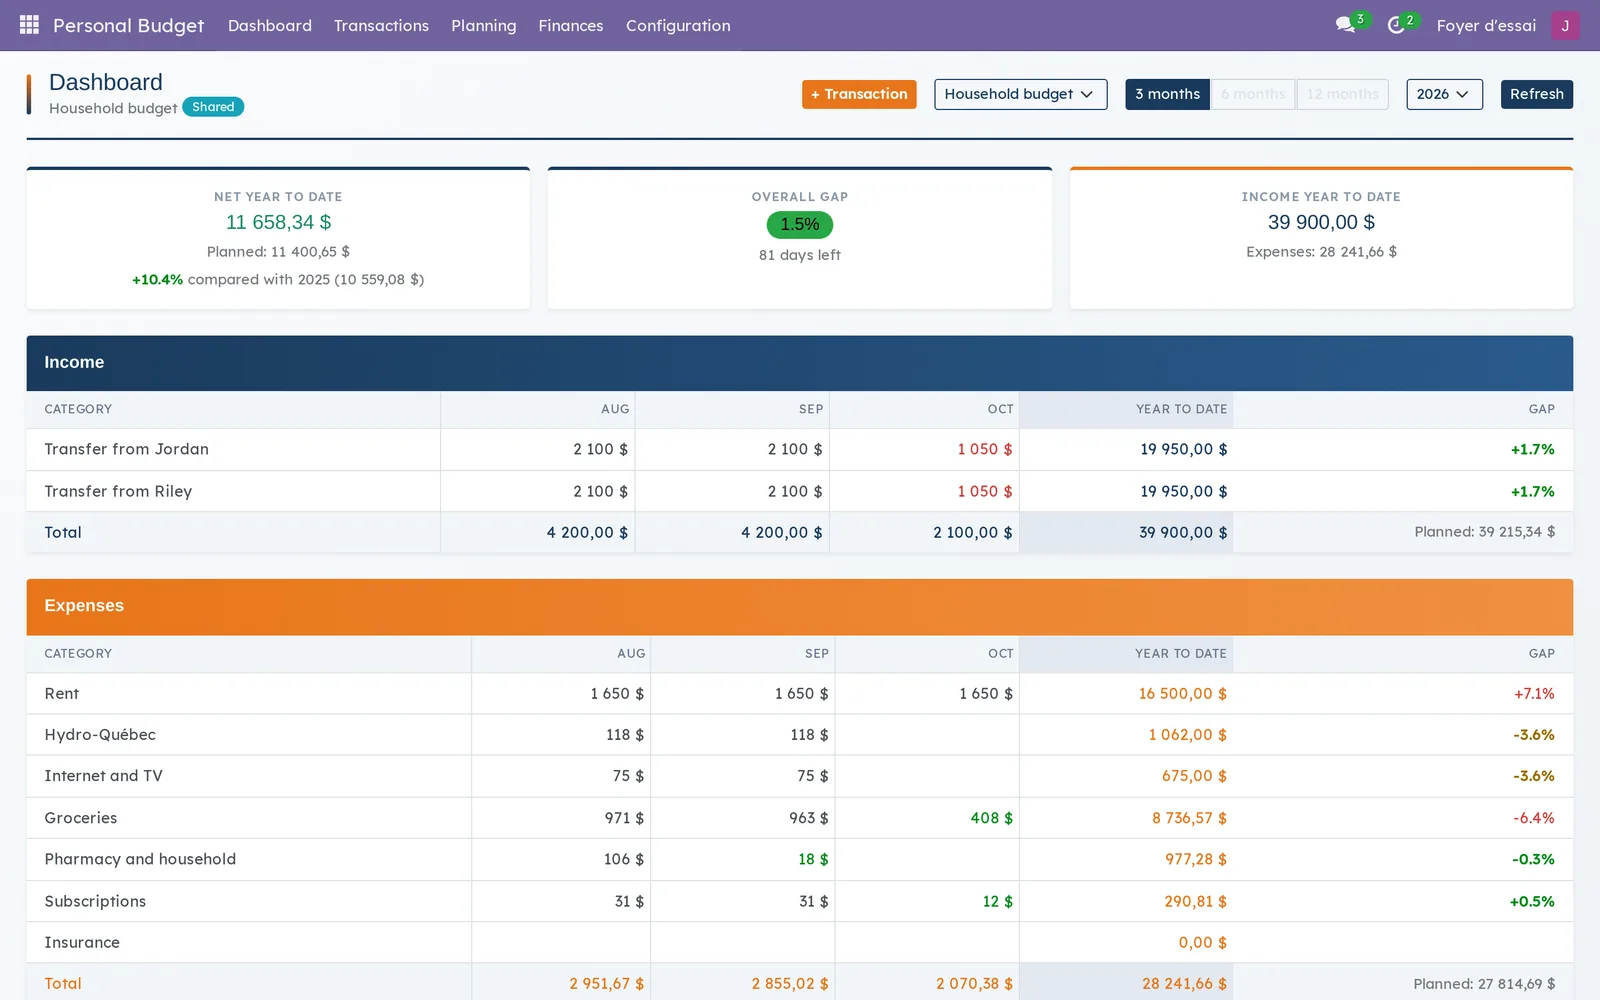Viewport: 1600px width, 1000px height.
Task: Click the Expenses section header
Action: [x=799, y=606]
